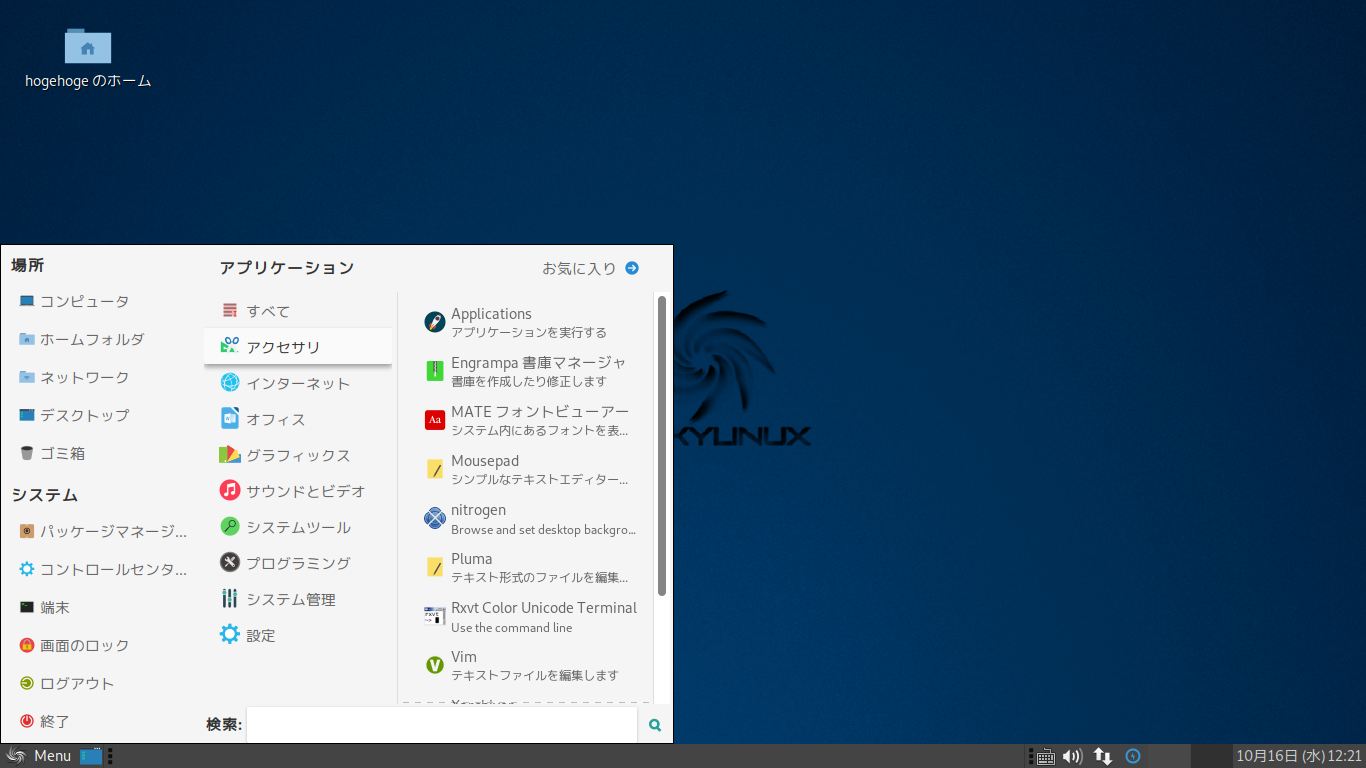Select システムツール category
The width and height of the screenshot is (1366, 768).
click(x=298, y=527)
